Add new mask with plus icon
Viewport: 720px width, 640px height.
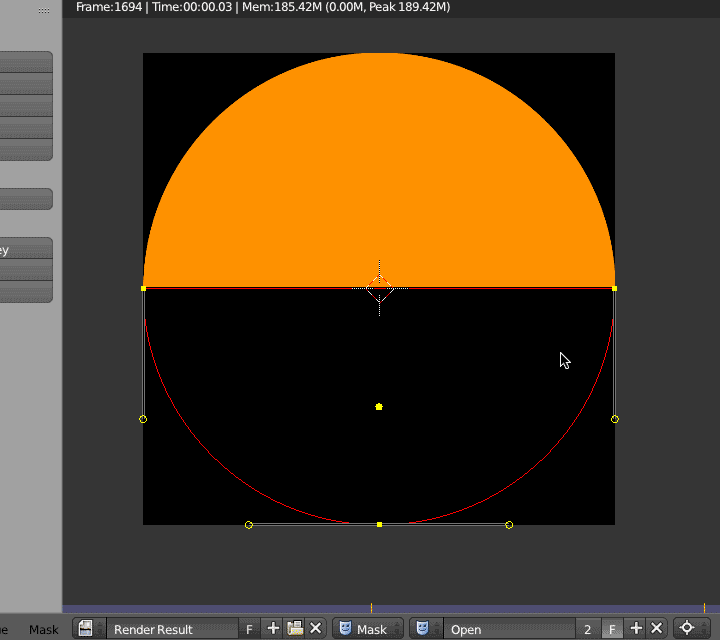(636, 629)
